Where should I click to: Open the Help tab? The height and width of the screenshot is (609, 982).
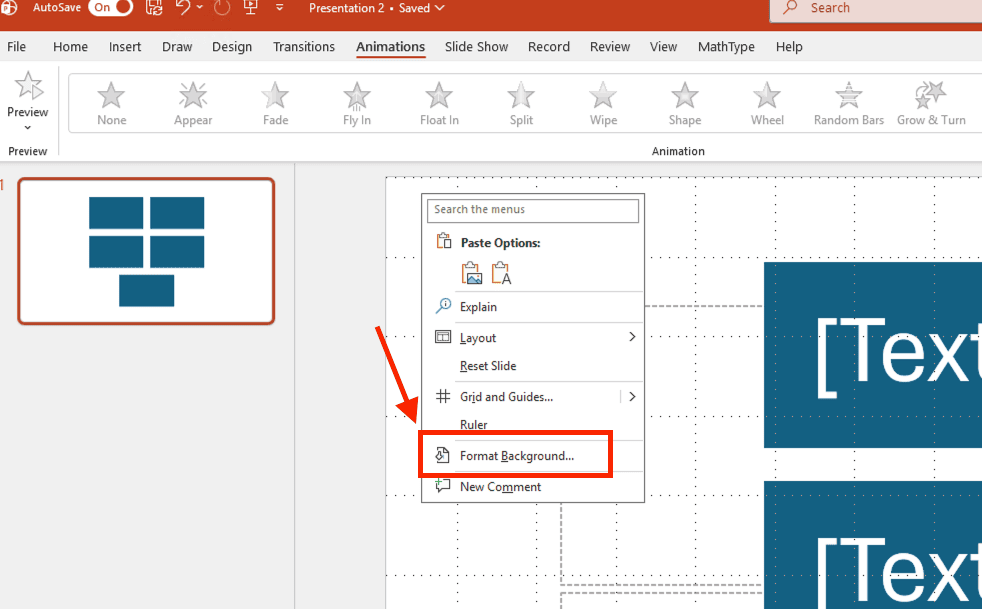788,47
